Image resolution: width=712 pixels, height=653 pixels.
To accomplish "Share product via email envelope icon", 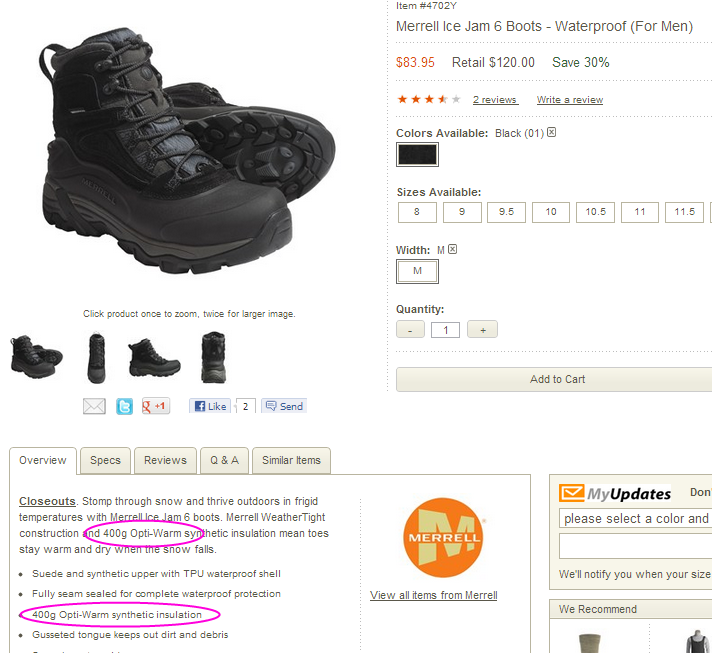I will (x=94, y=406).
